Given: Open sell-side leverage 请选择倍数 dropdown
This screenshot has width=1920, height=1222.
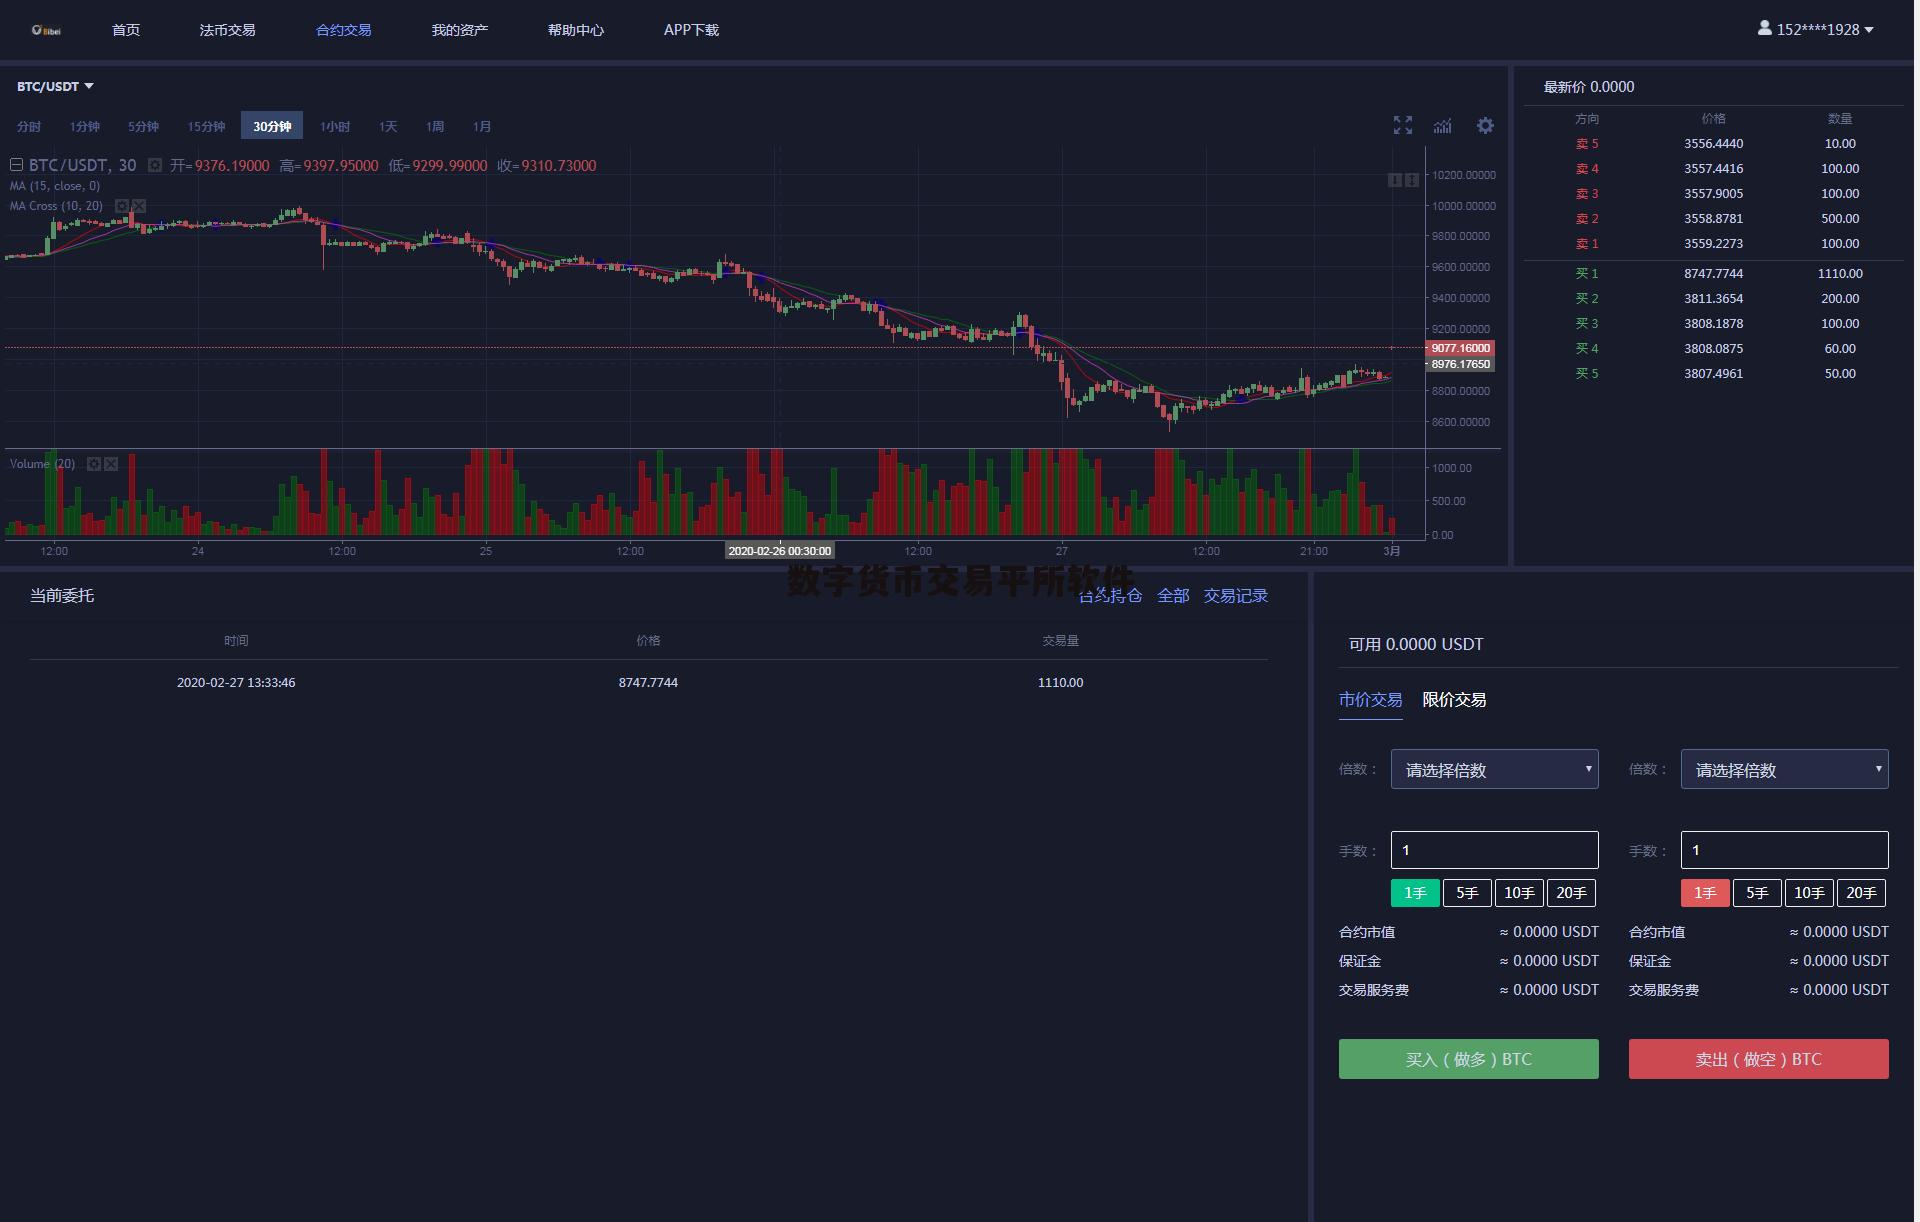Looking at the screenshot, I should [1784, 770].
